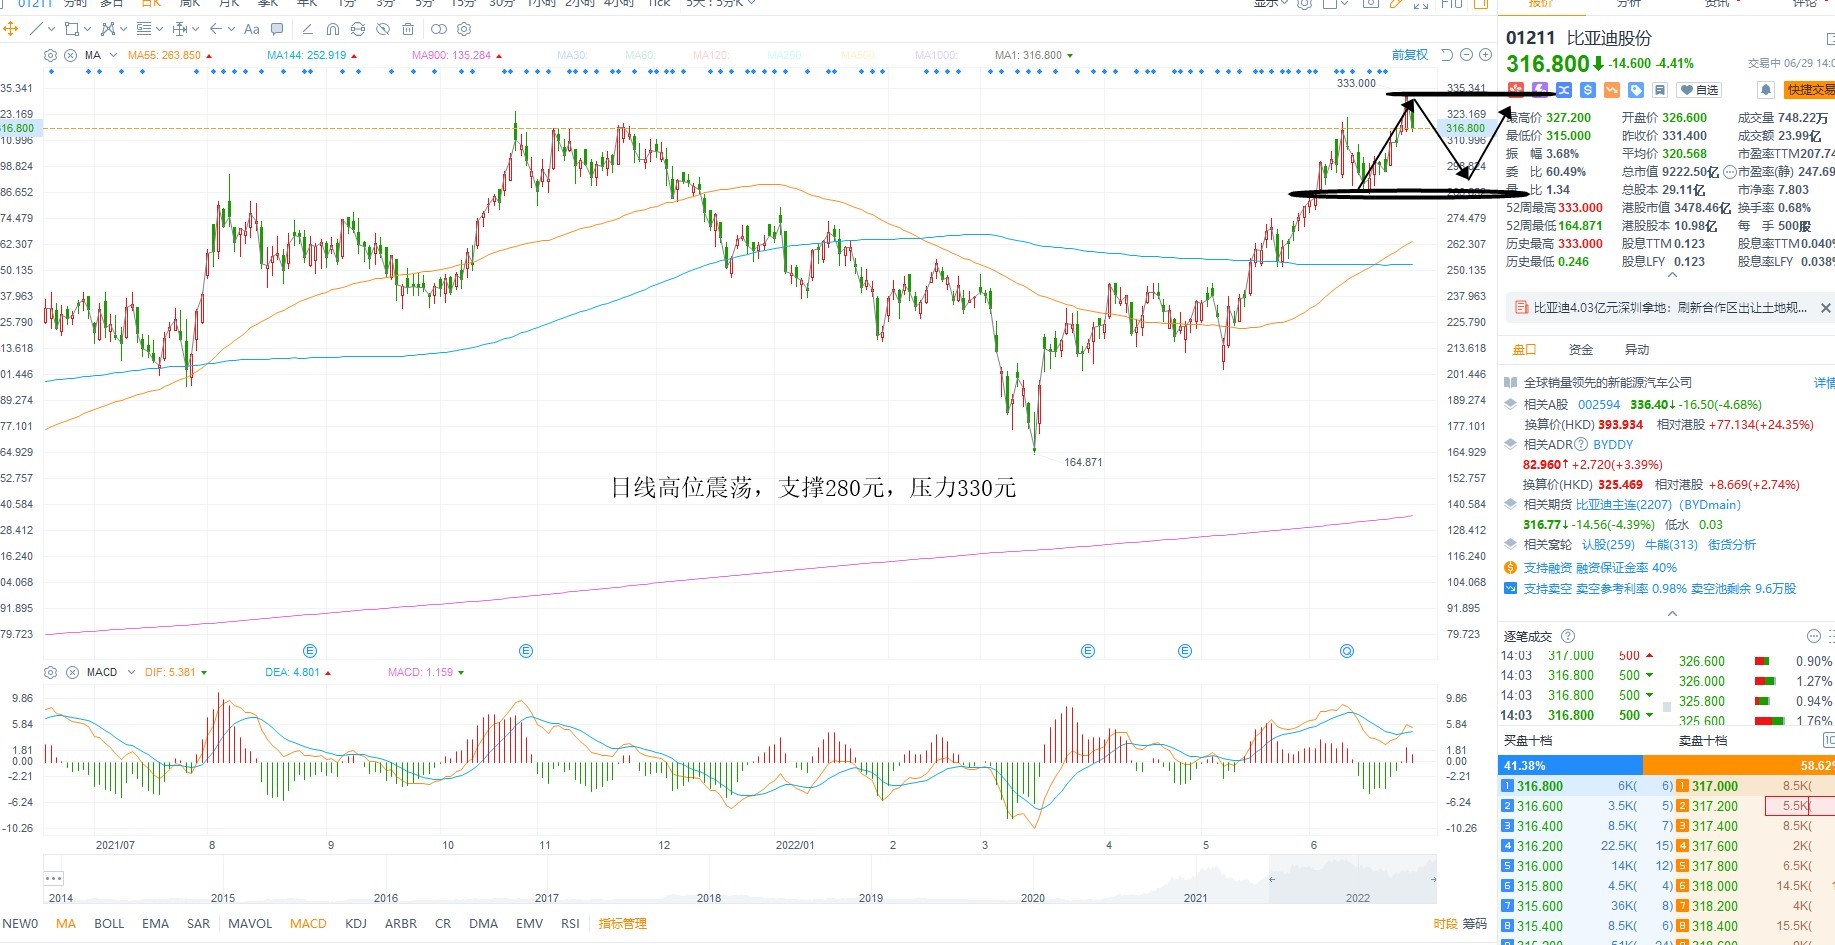Screen dimensions: 1835x945
Task: Click the blue shuffle compare icon
Action: 1564,90
